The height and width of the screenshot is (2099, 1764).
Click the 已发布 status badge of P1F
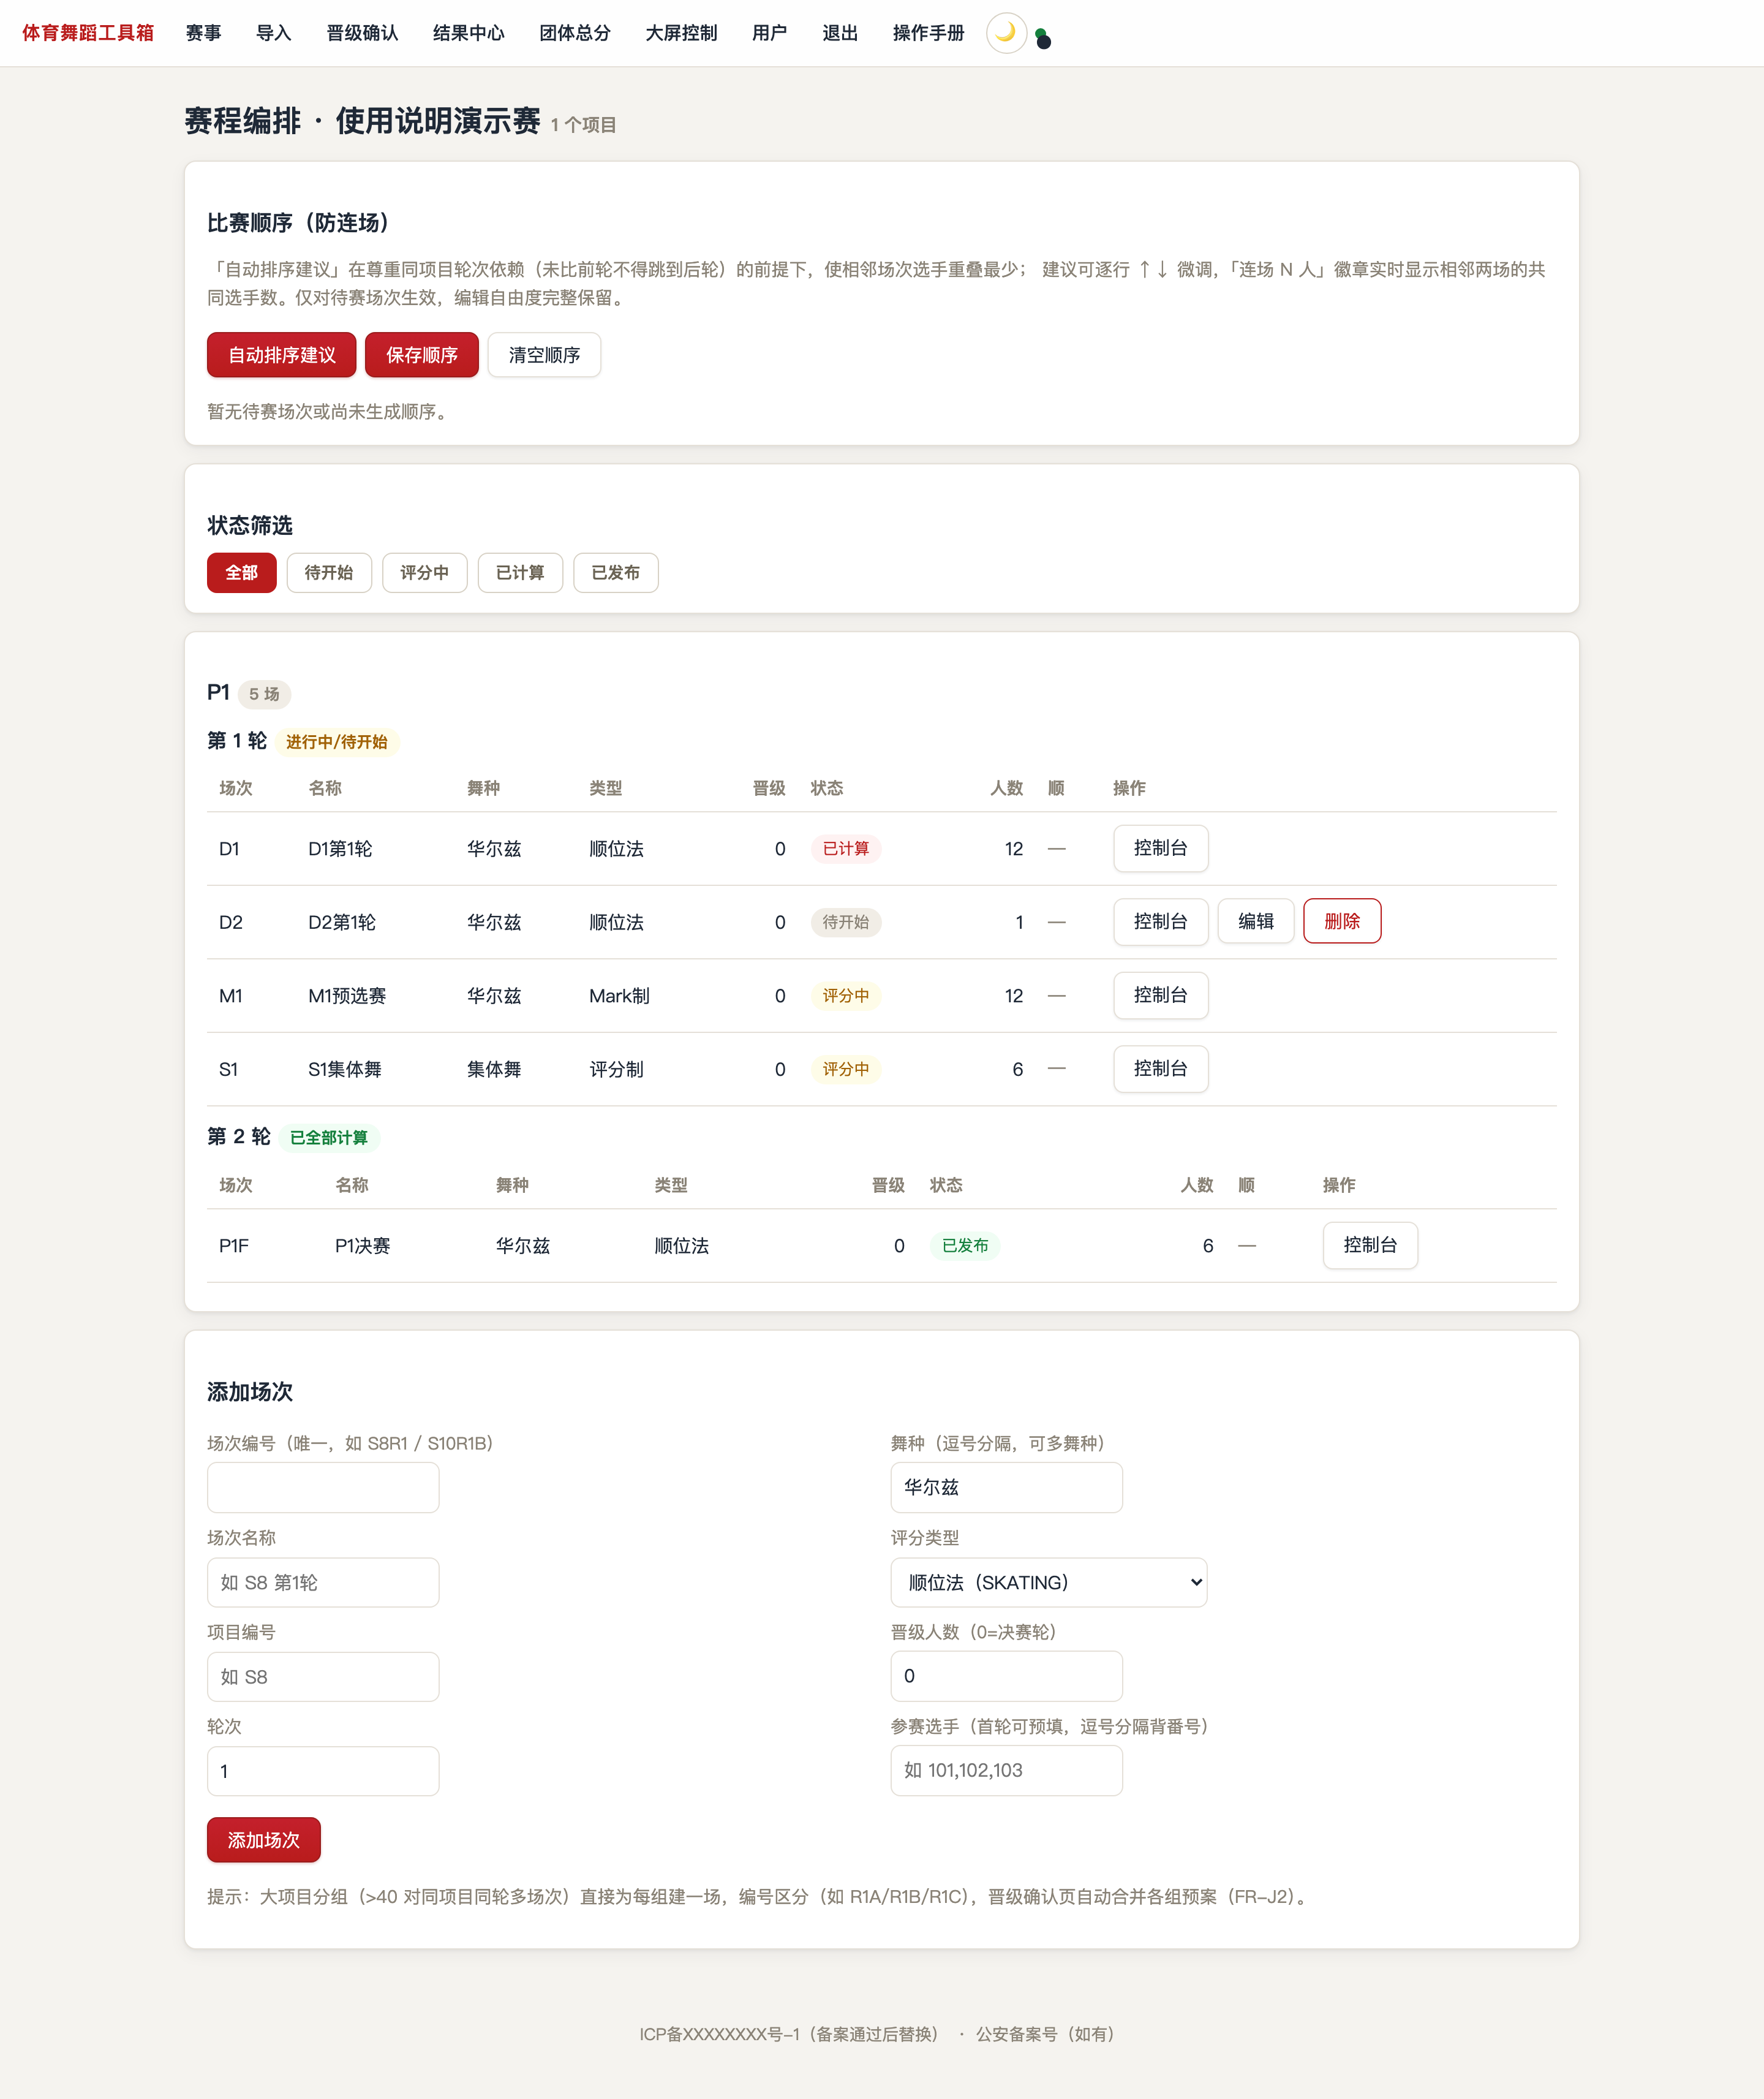coord(964,1246)
